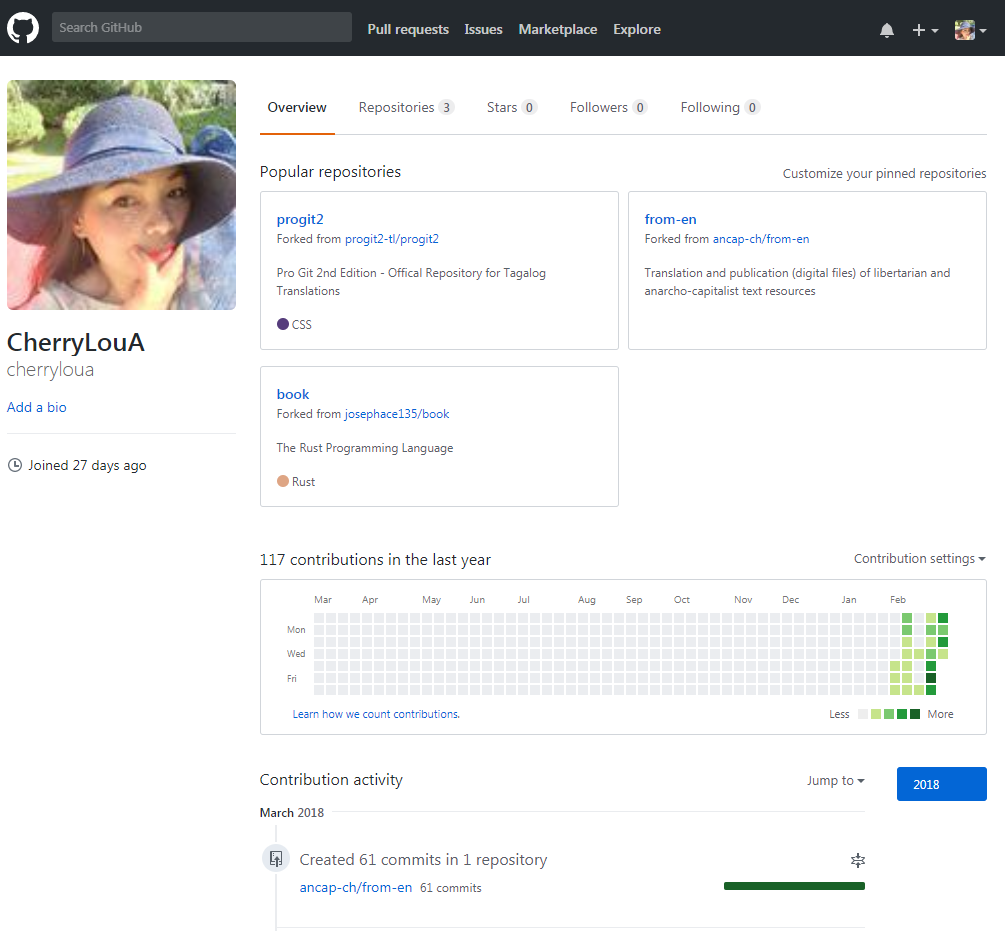Image resolution: width=1005 pixels, height=931 pixels.
Task: Click the orange Rust language dot
Action: tap(283, 481)
